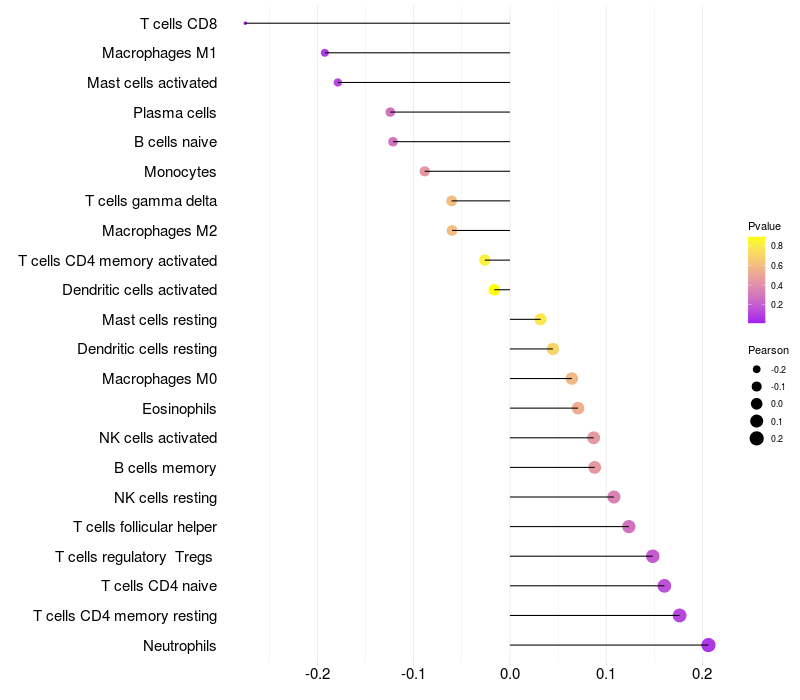Click the Pearson 0.2 legend circle
Image resolution: width=800 pixels, height=700 pixels.
pyautogui.click(x=756, y=438)
